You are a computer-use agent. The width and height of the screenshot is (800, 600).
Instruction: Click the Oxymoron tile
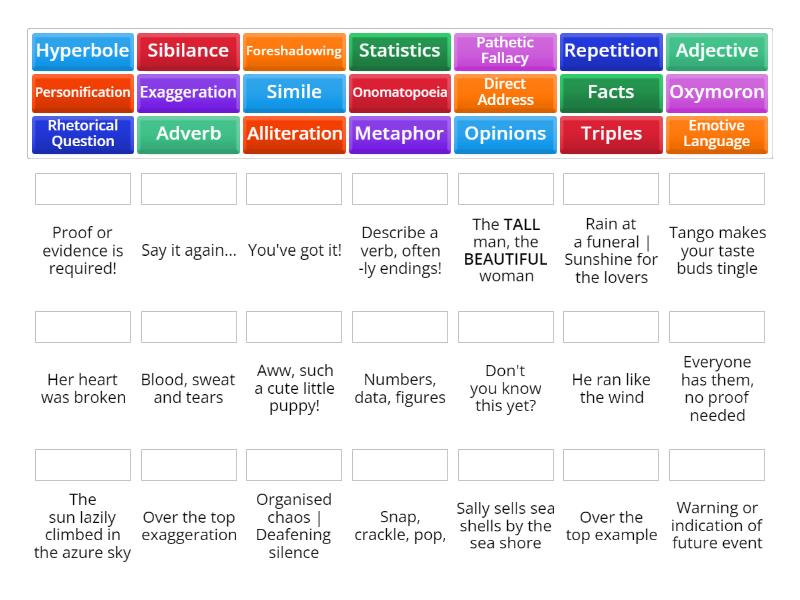tap(717, 92)
